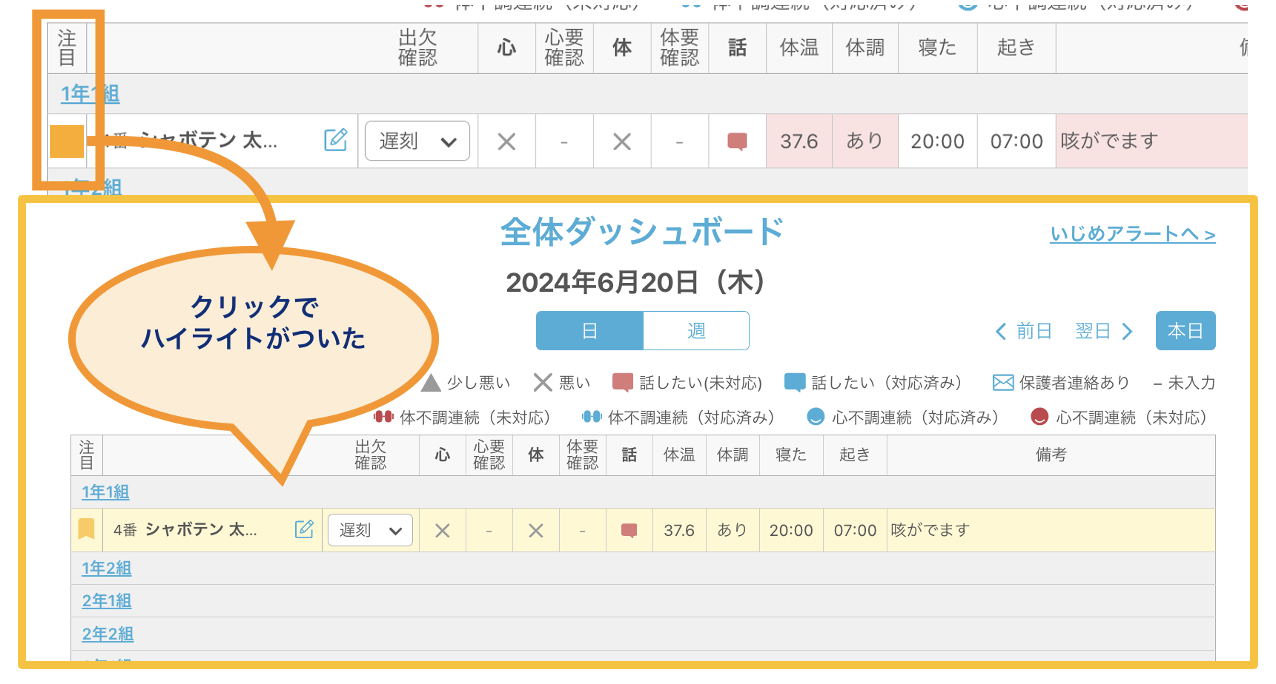Image resolution: width=1276 pixels, height=684 pixels.
Task: Switch to the 週 view tab
Action: coord(696,331)
